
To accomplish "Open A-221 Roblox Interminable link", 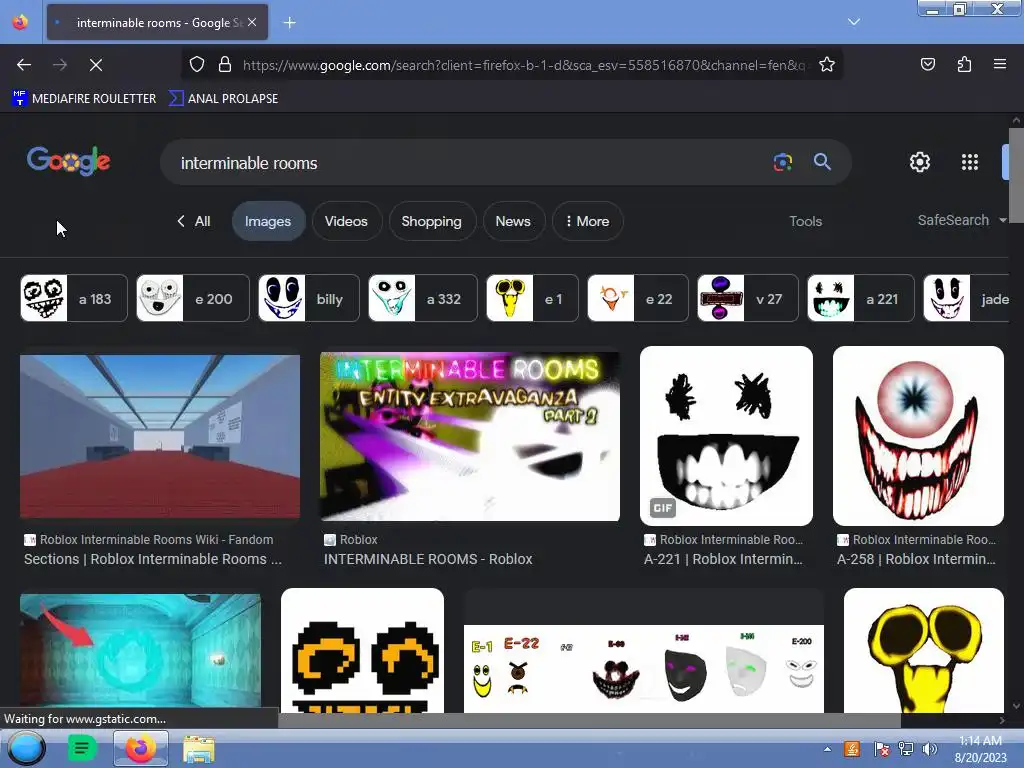I will pyautogui.click(x=723, y=559).
